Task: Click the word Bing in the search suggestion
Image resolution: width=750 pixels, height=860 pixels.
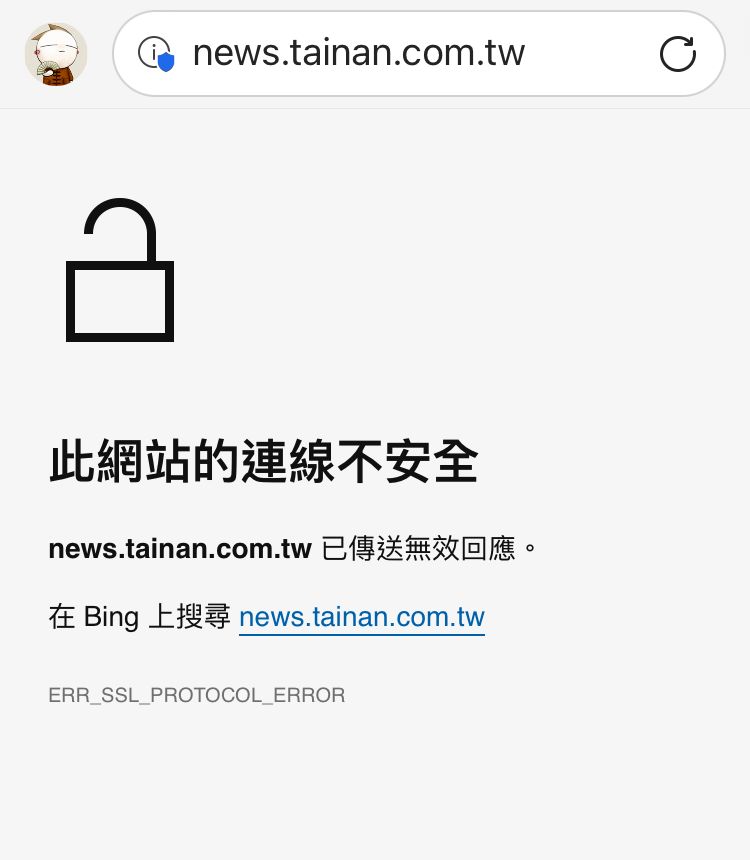Action: [x=111, y=618]
